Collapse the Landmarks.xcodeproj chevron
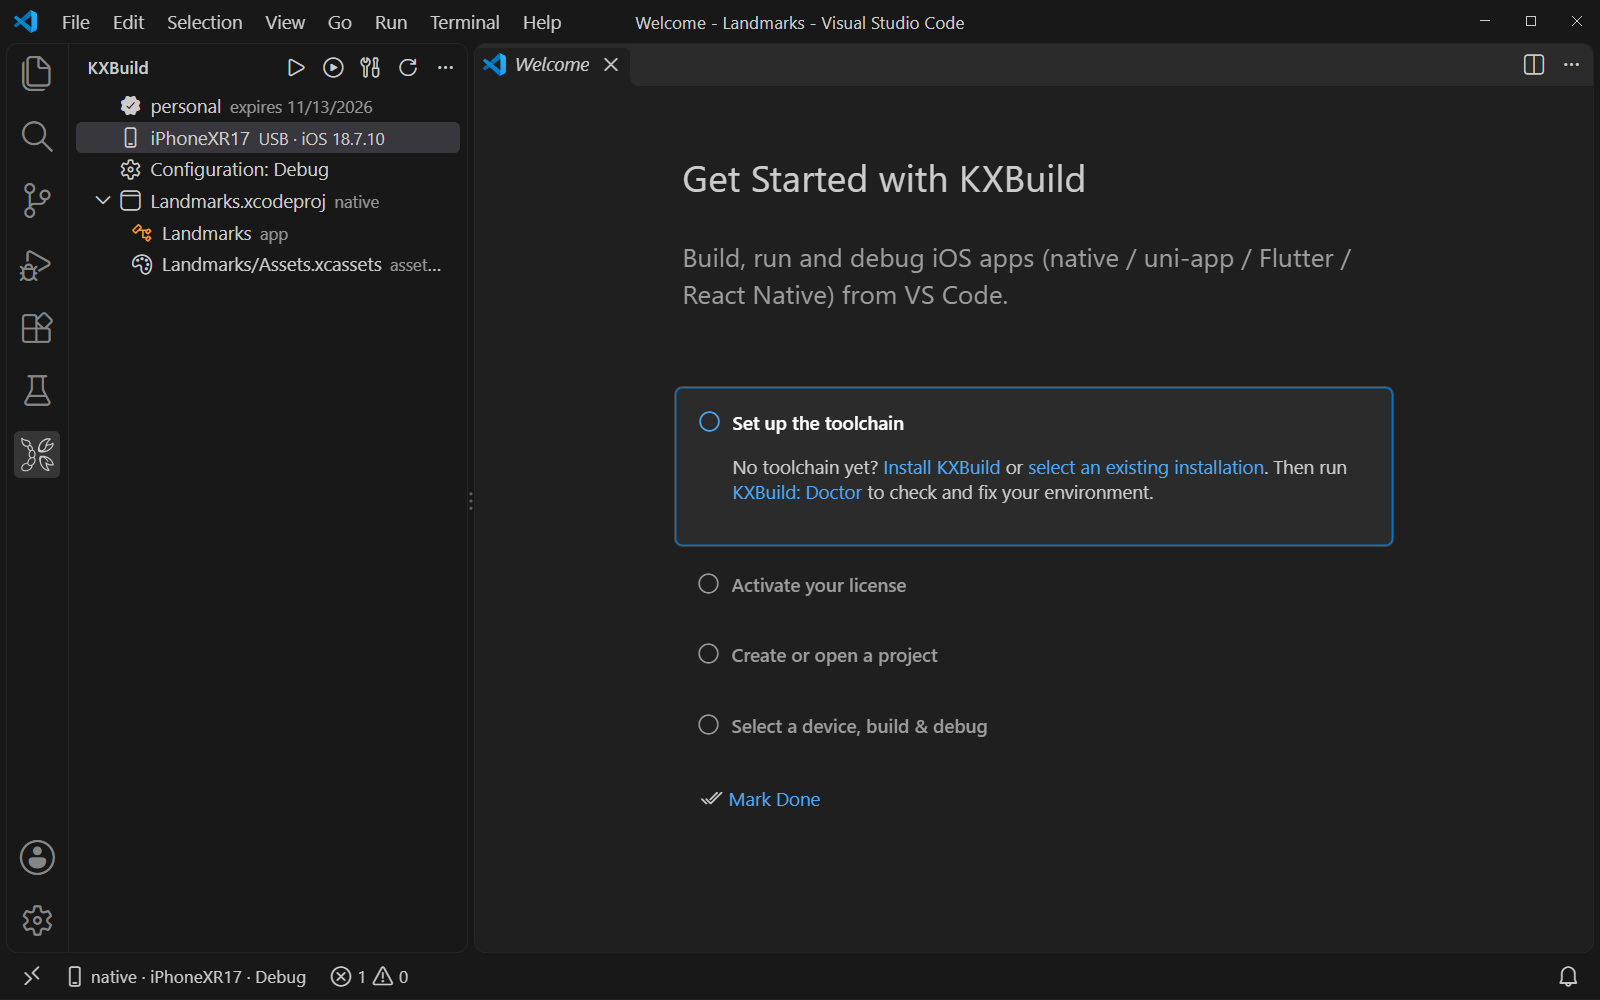Screen dimensions: 1600x1000 tap(103, 201)
